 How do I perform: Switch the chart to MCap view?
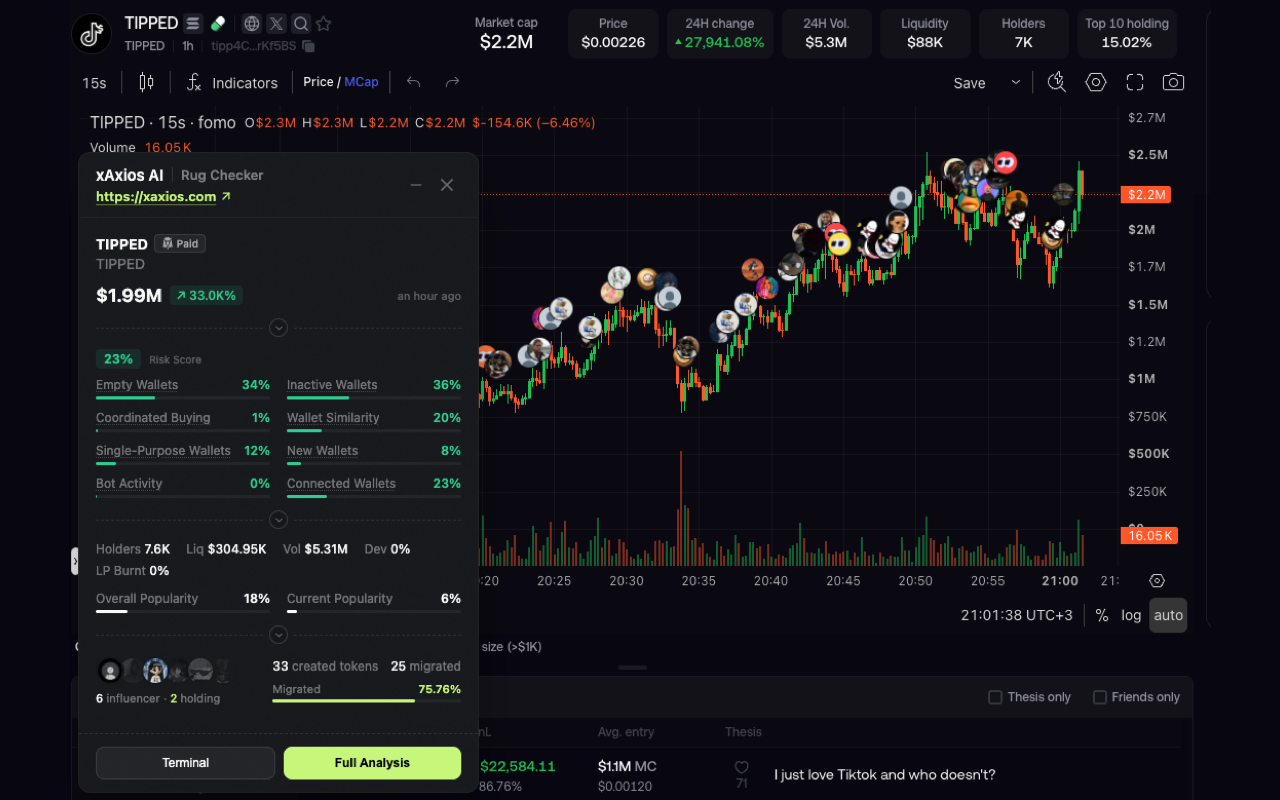click(x=361, y=82)
